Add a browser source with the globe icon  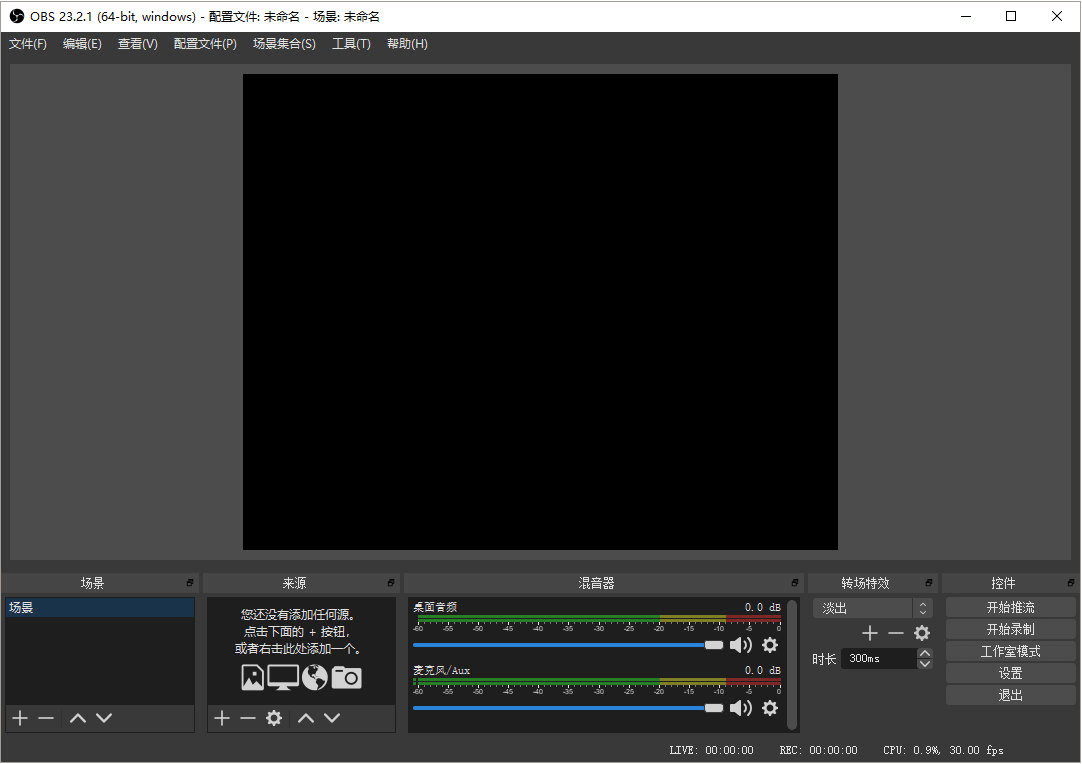click(x=313, y=677)
